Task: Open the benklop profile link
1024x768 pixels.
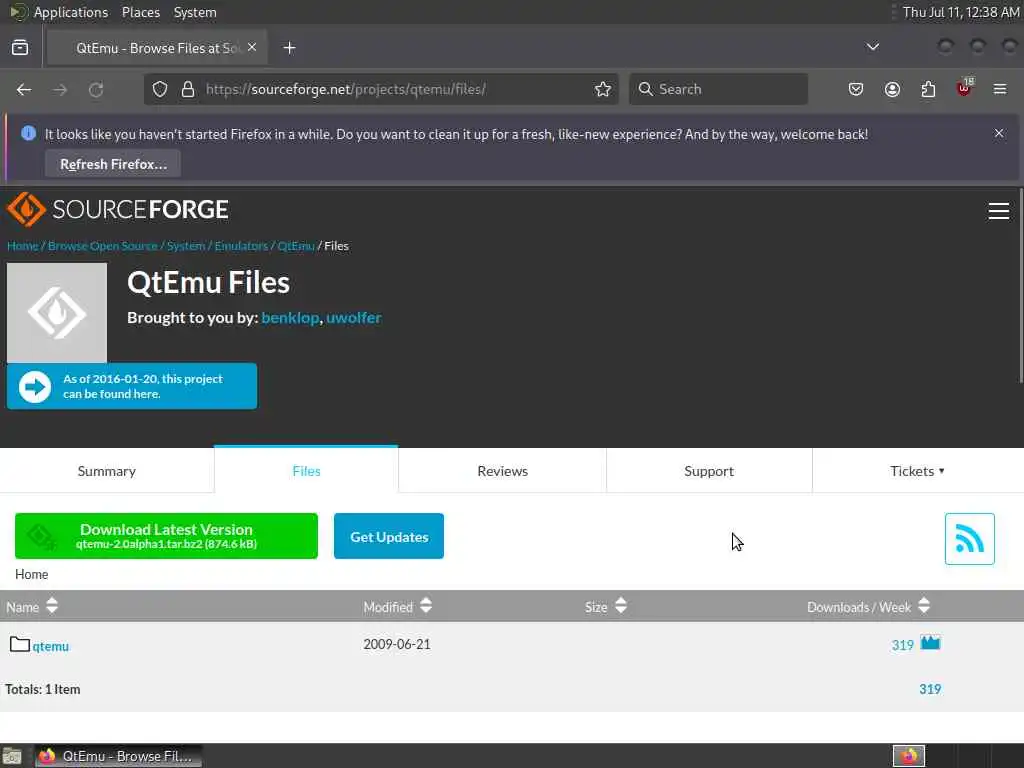Action: 290,317
